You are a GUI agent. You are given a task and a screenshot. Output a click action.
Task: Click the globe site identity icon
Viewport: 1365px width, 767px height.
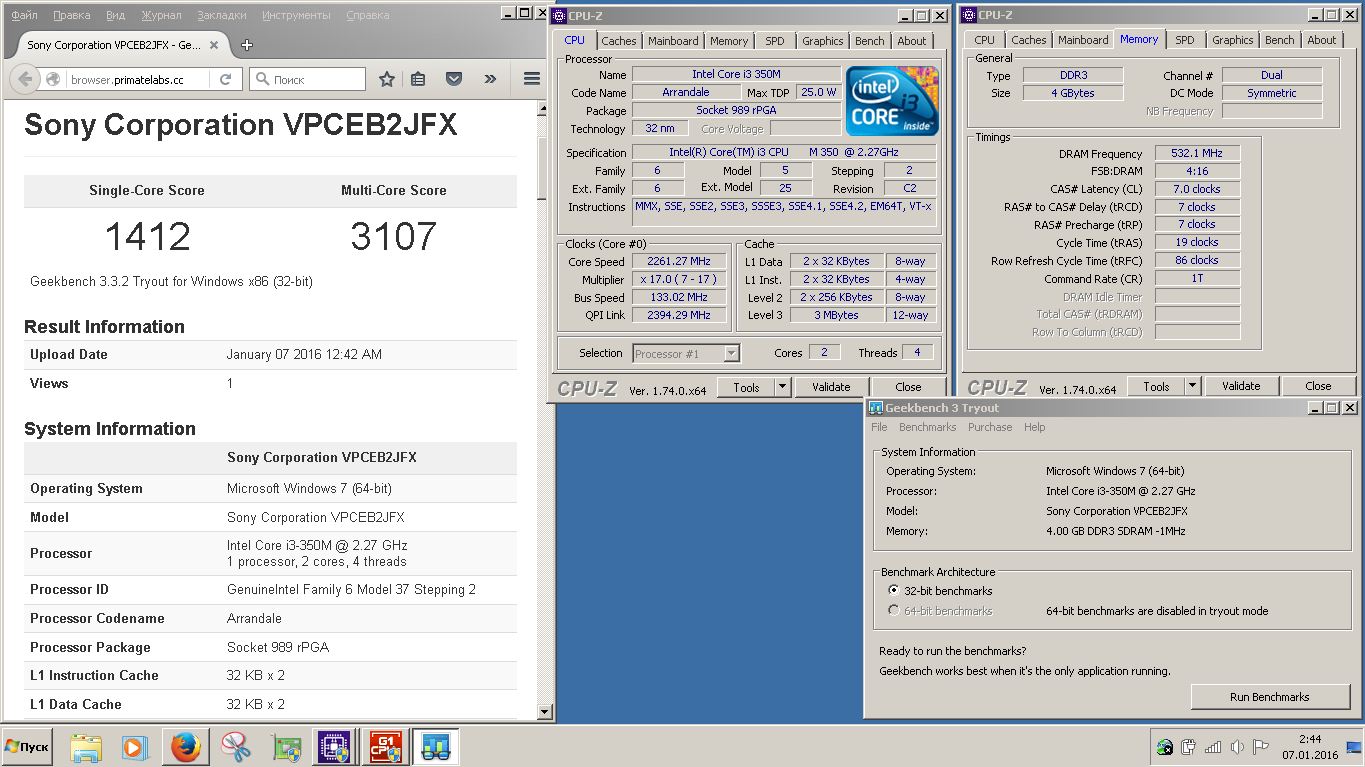54,80
